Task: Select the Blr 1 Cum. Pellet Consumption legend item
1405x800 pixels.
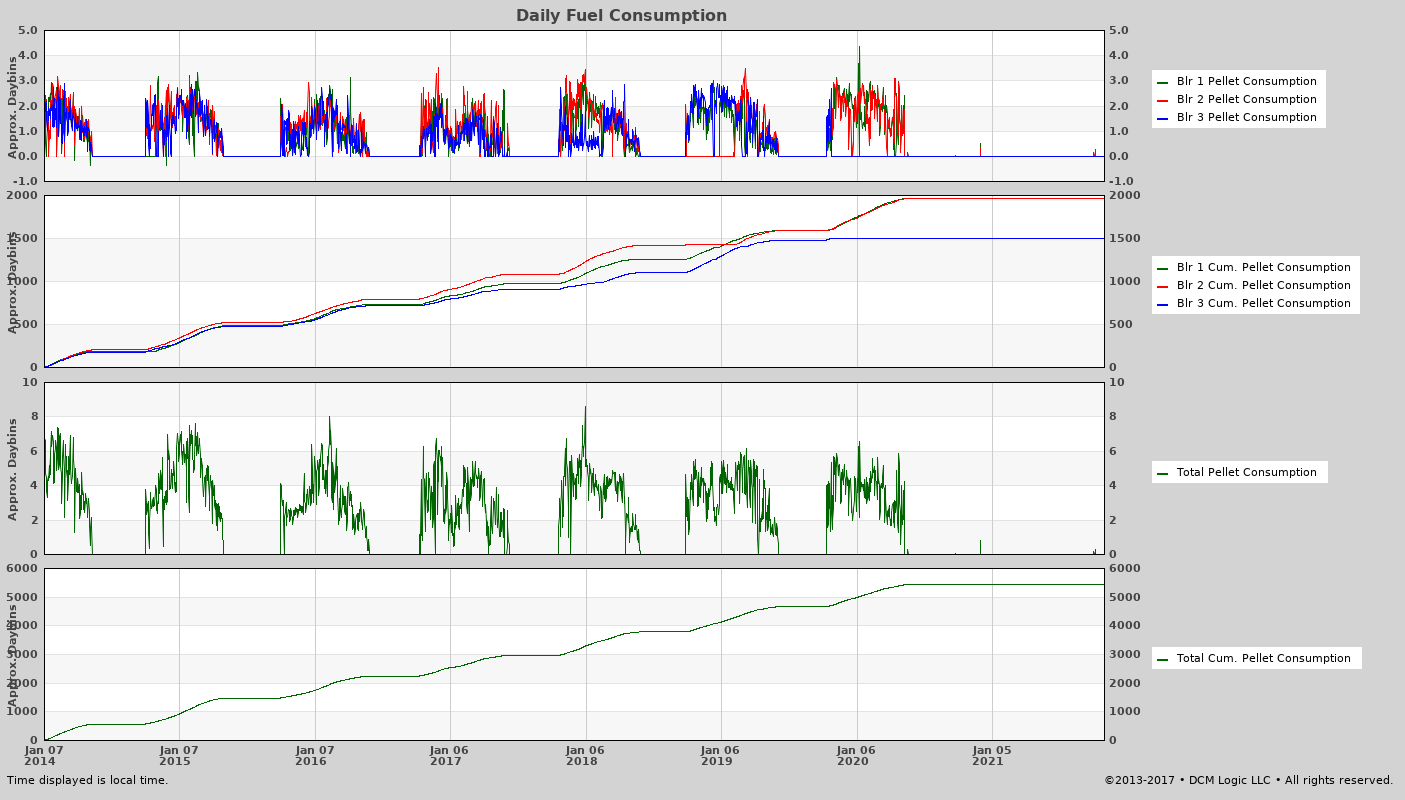Action: coord(1263,268)
